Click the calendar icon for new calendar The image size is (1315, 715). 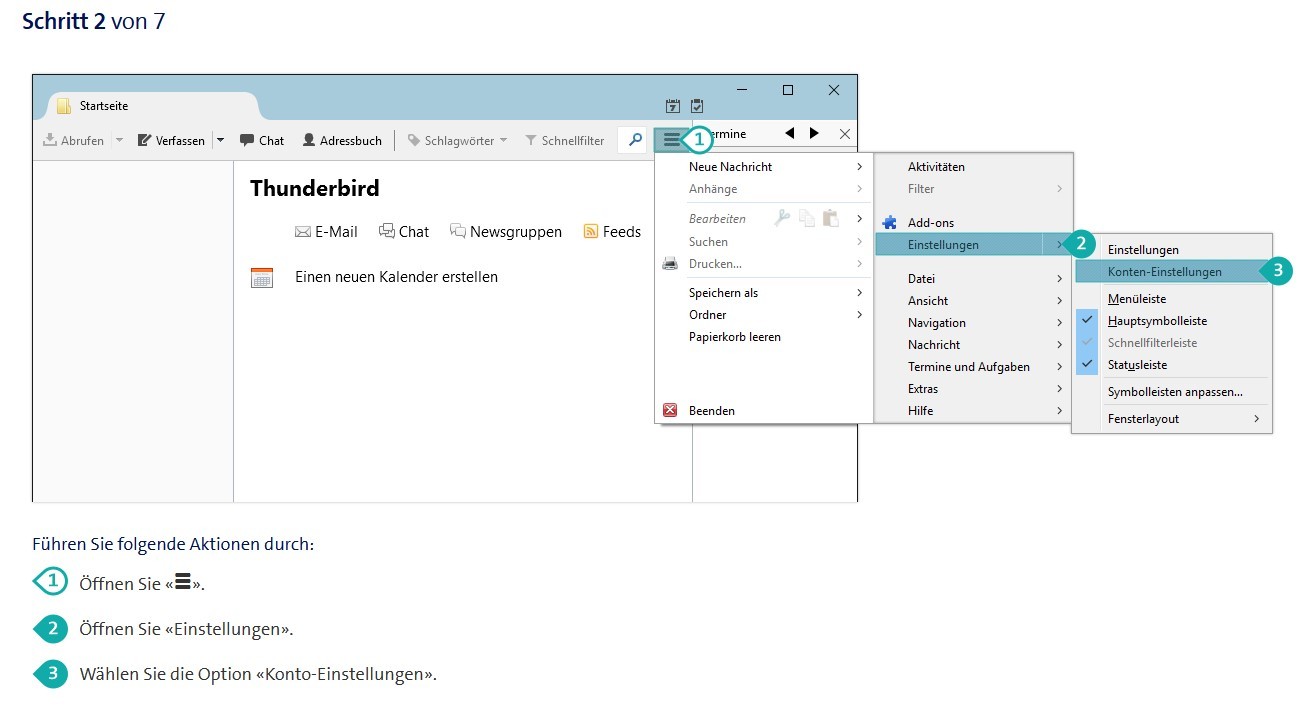pos(261,278)
